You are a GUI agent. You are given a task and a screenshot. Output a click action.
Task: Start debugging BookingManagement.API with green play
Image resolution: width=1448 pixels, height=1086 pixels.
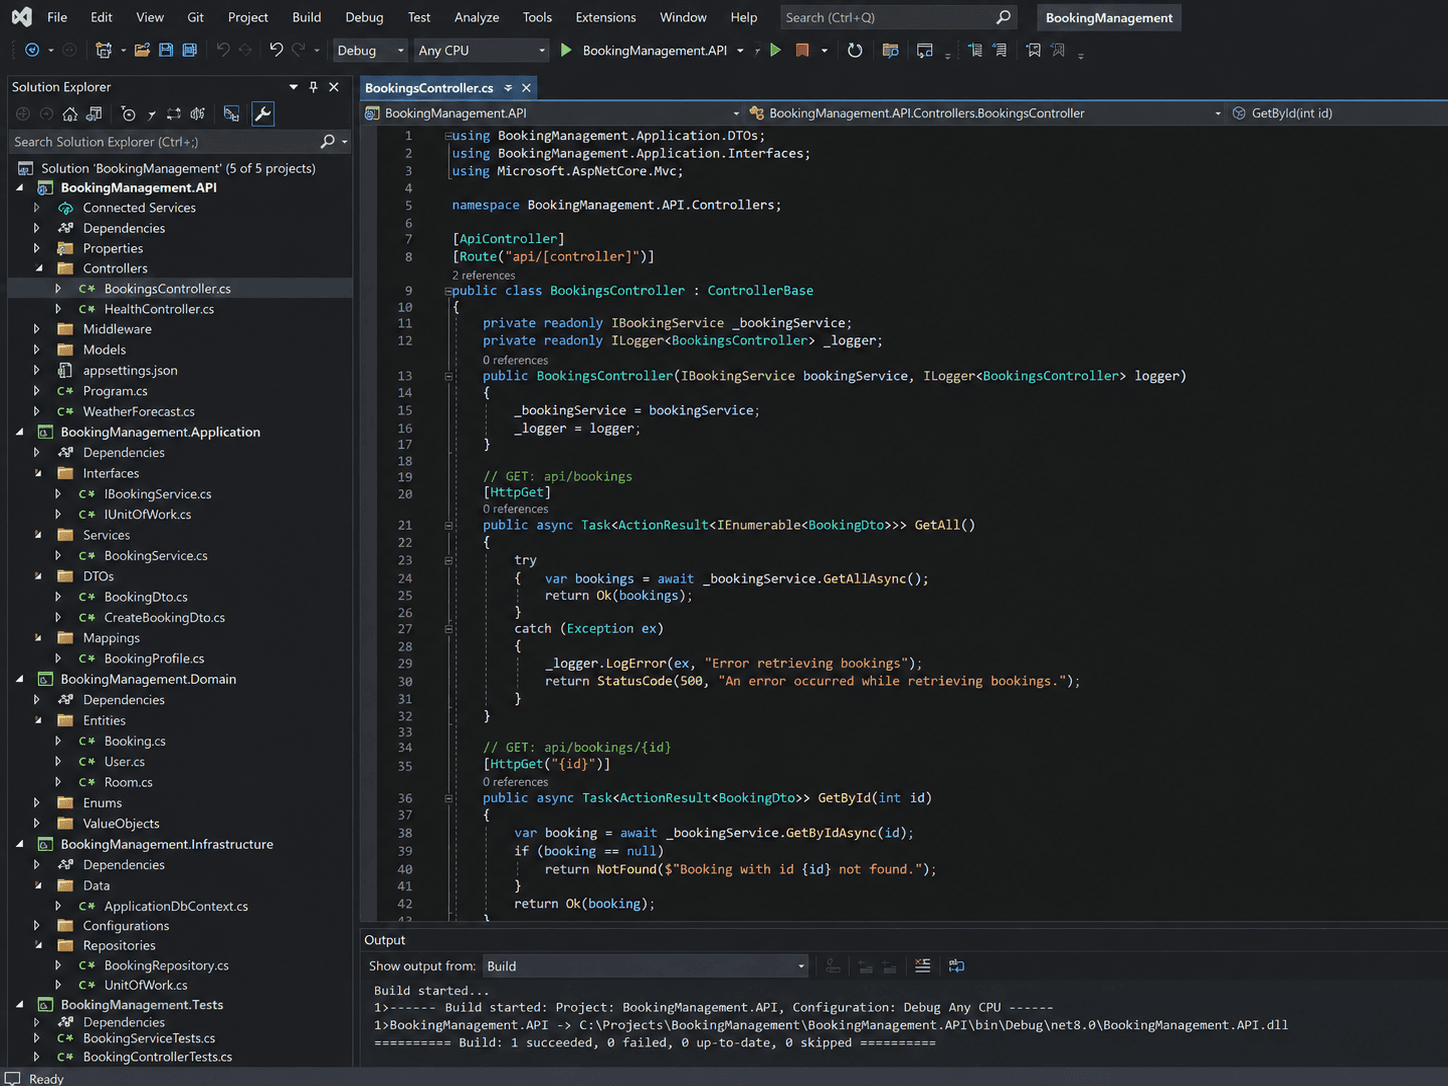coord(566,50)
